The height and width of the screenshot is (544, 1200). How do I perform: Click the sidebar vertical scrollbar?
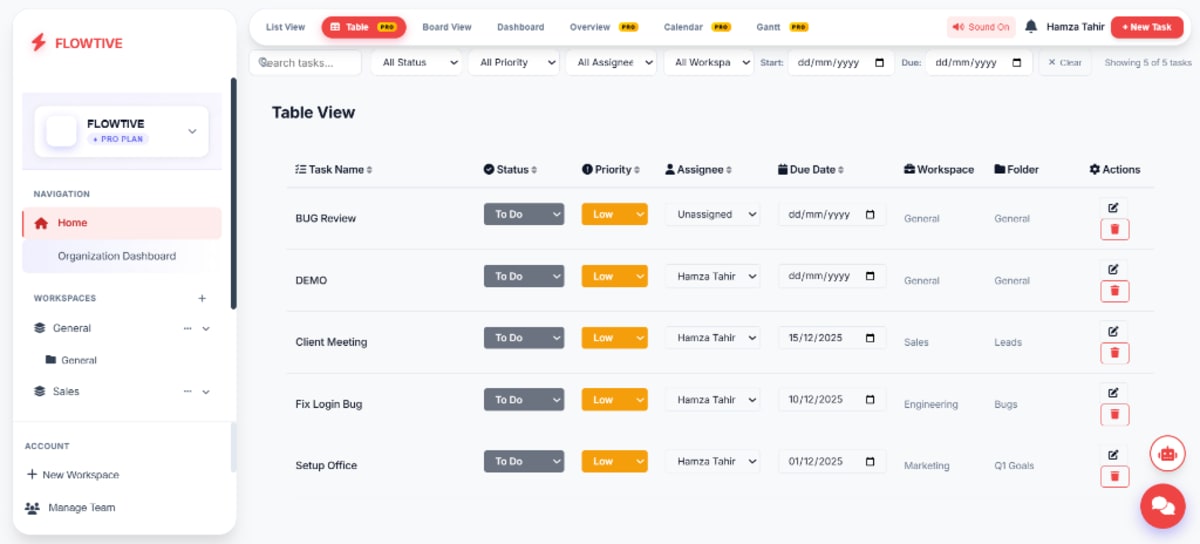[234, 193]
